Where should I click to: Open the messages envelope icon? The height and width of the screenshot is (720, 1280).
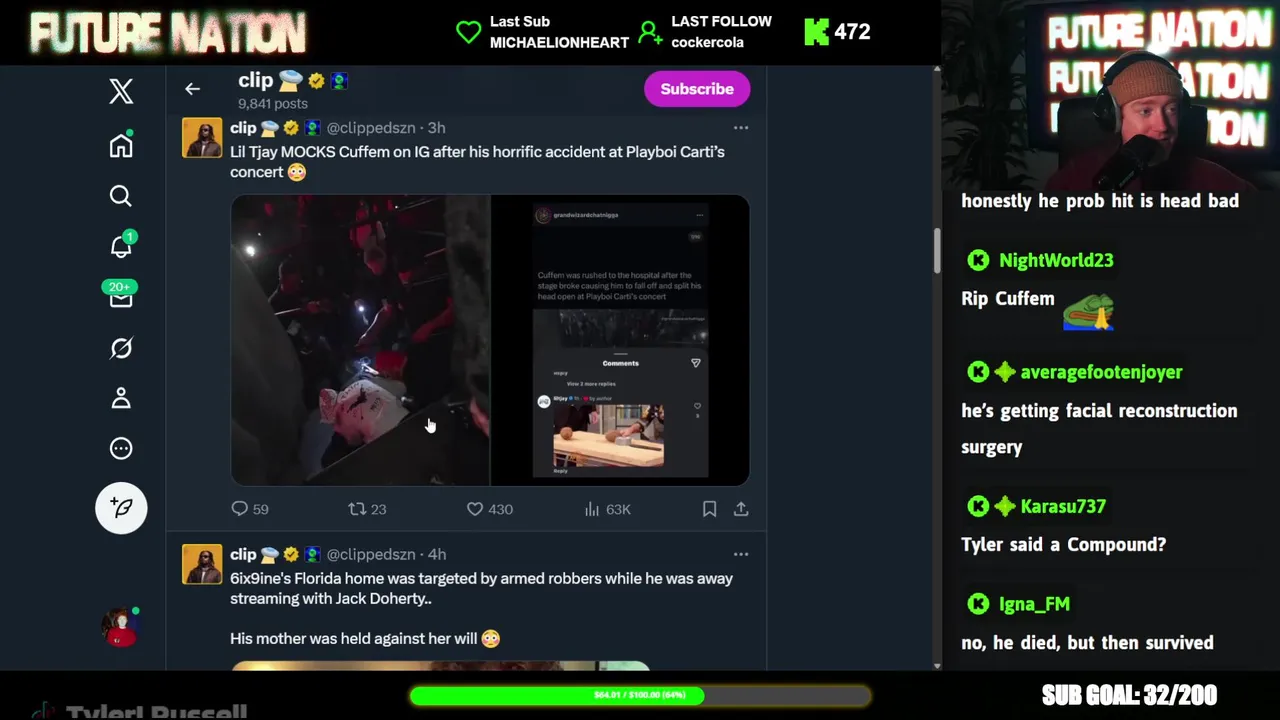(121, 297)
